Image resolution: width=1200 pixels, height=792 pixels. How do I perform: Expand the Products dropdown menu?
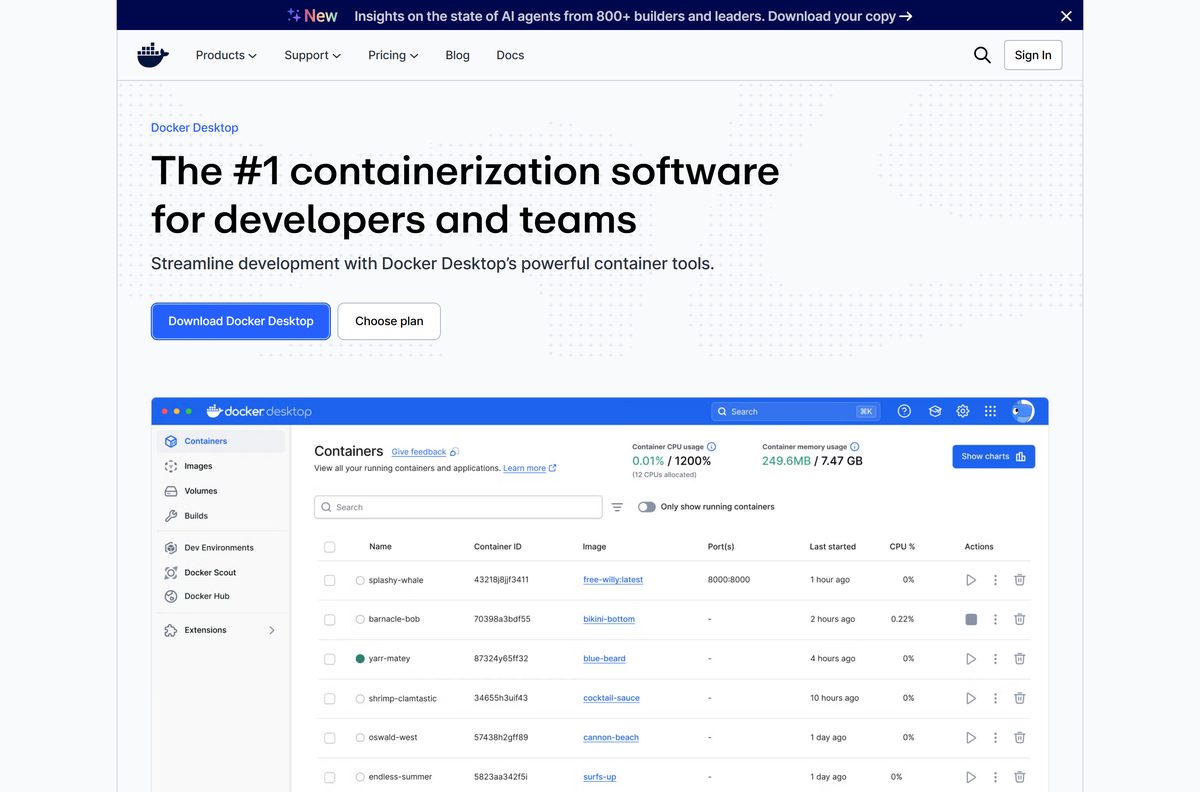coord(226,55)
